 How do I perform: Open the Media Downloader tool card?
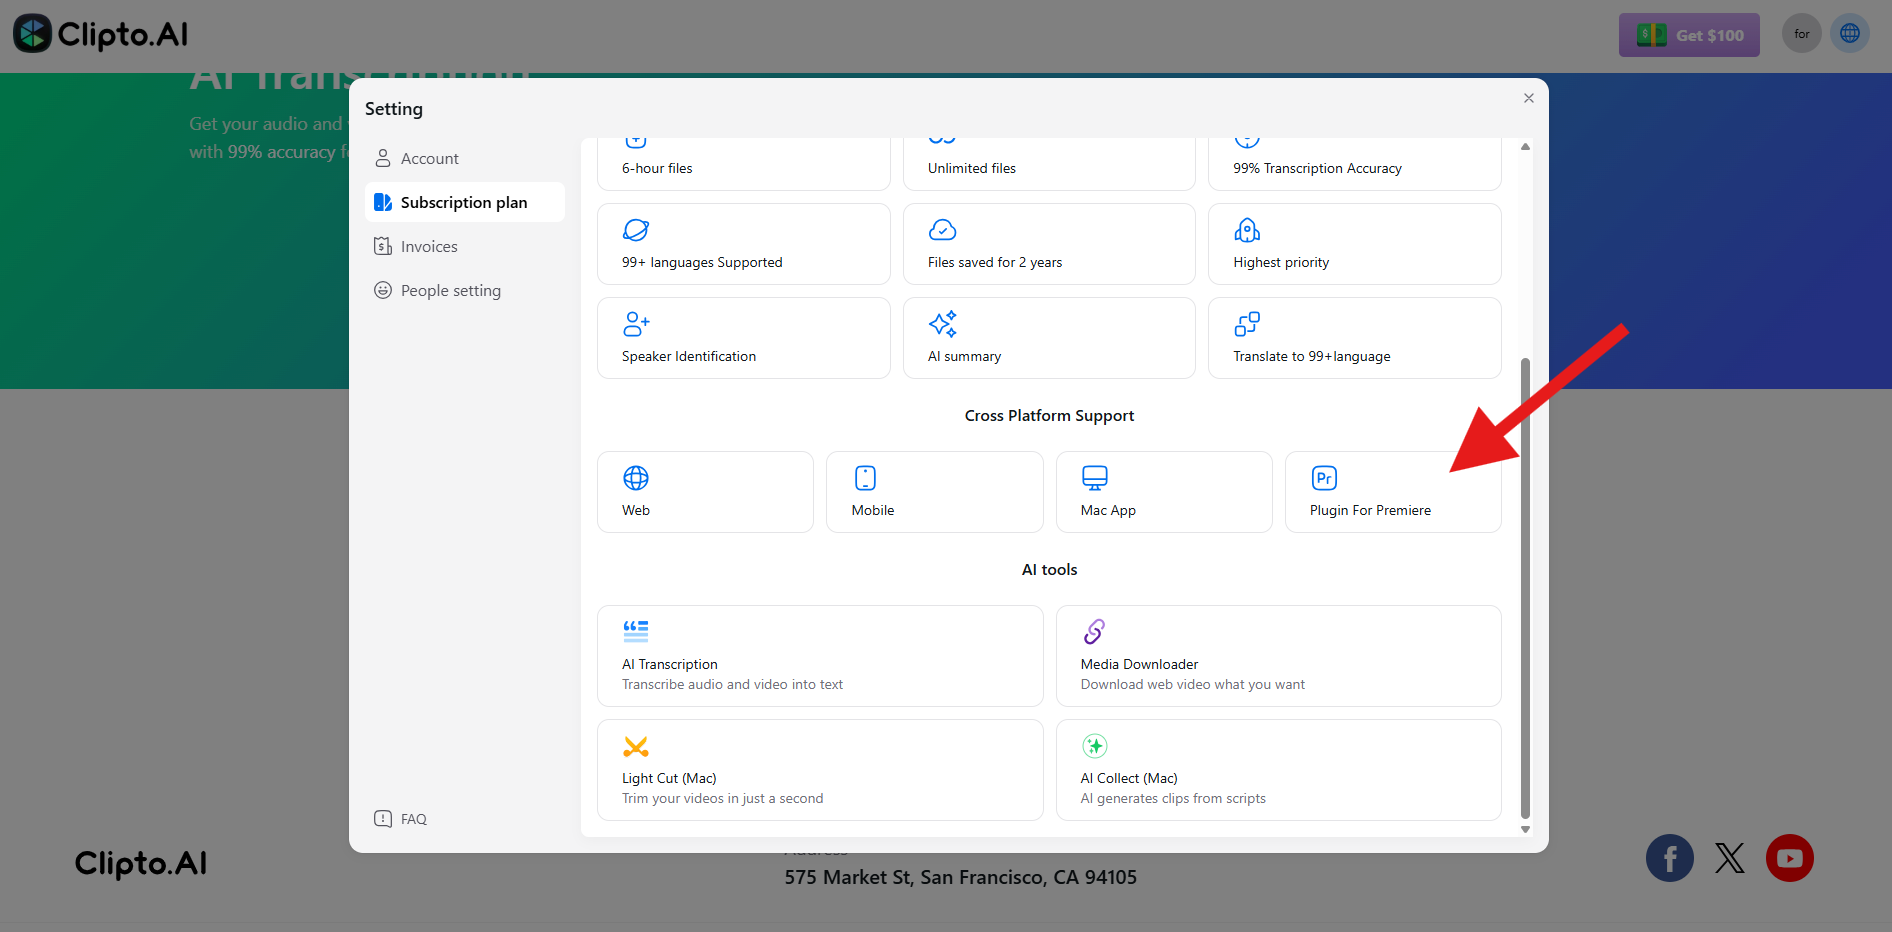coord(1279,656)
